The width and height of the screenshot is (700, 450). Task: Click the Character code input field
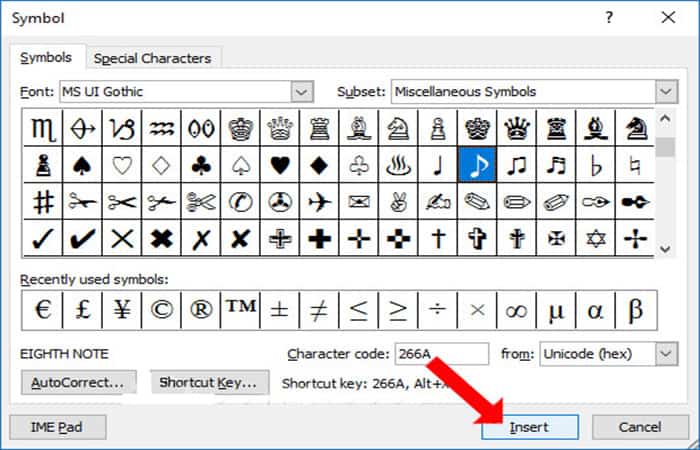tap(442, 354)
